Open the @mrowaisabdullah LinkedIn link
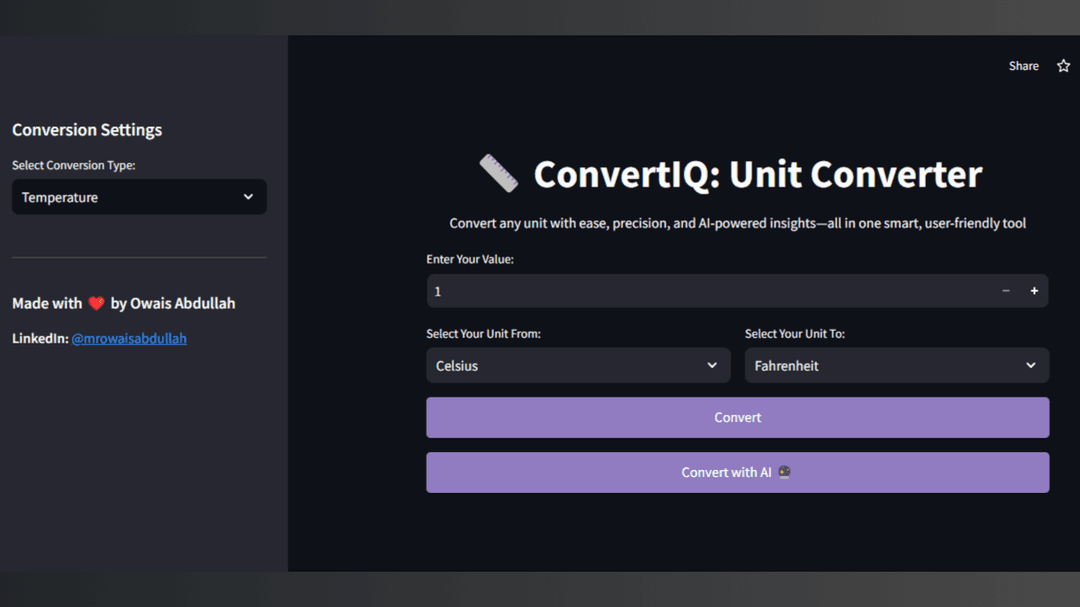1080x607 pixels. coord(129,339)
